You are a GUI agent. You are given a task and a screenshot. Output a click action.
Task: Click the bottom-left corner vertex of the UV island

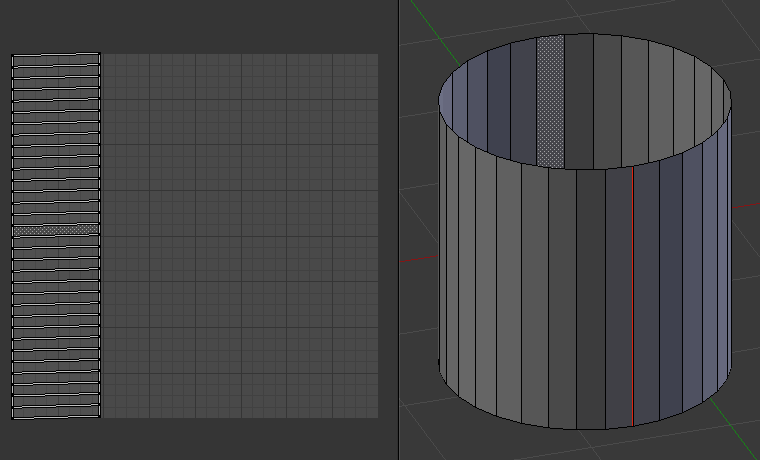pos(12,417)
